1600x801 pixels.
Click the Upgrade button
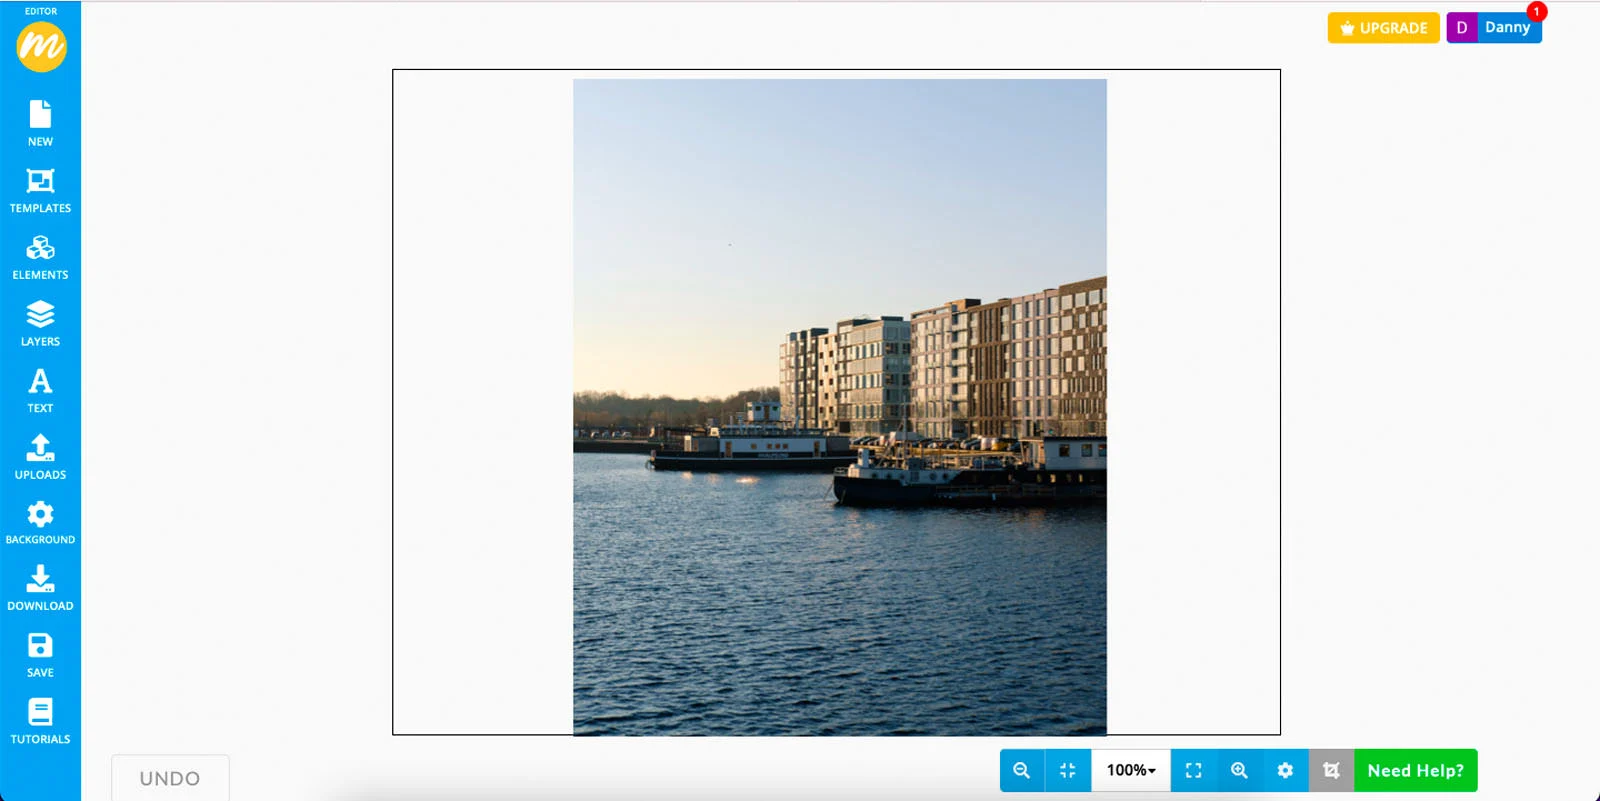click(x=1383, y=28)
